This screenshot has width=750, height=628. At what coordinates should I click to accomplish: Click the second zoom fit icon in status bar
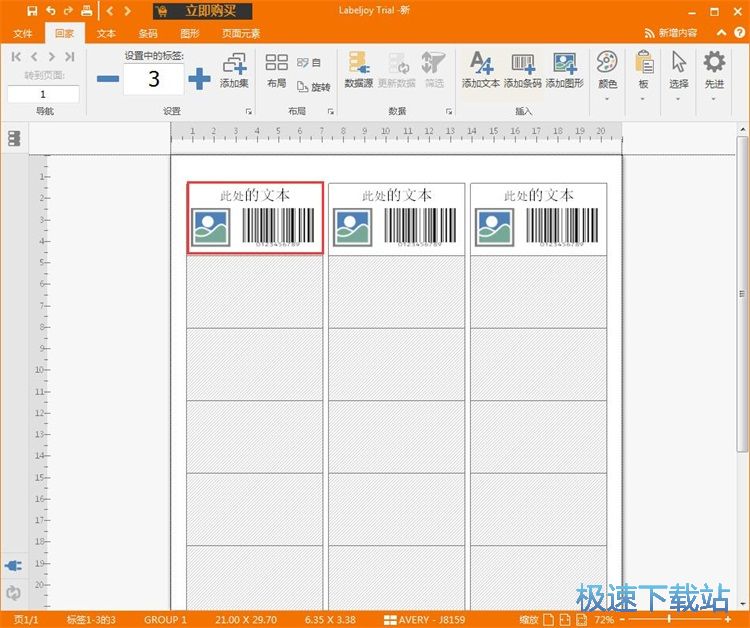tap(565, 620)
